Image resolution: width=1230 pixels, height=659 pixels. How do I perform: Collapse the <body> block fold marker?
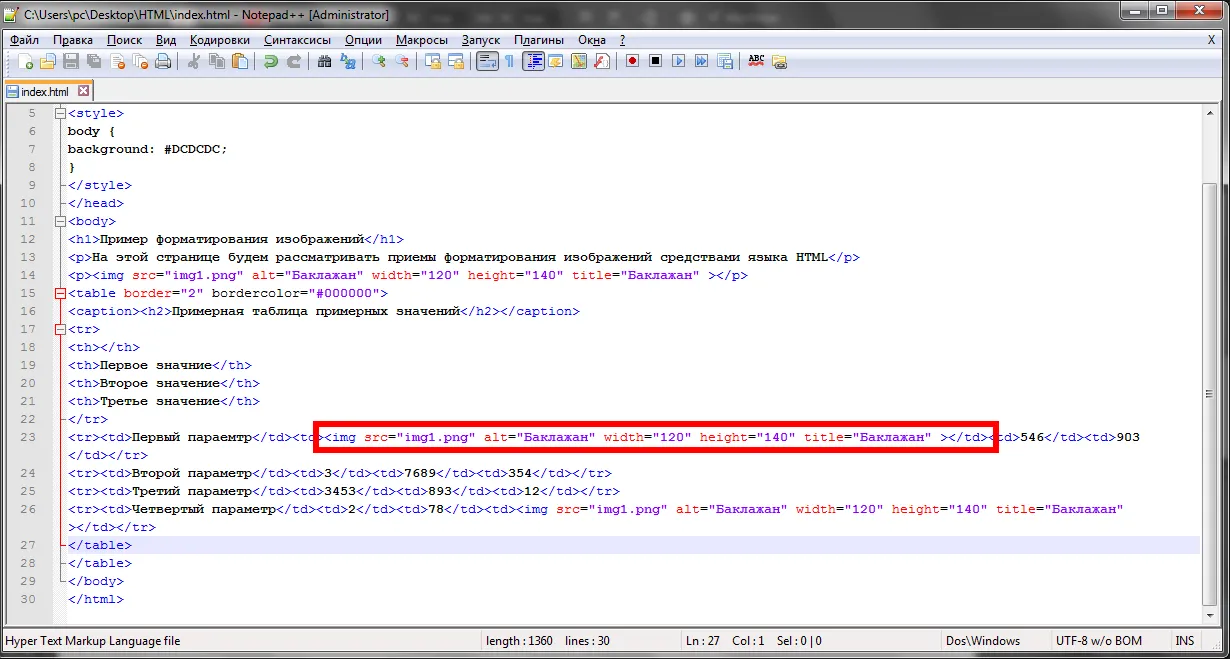coord(60,221)
